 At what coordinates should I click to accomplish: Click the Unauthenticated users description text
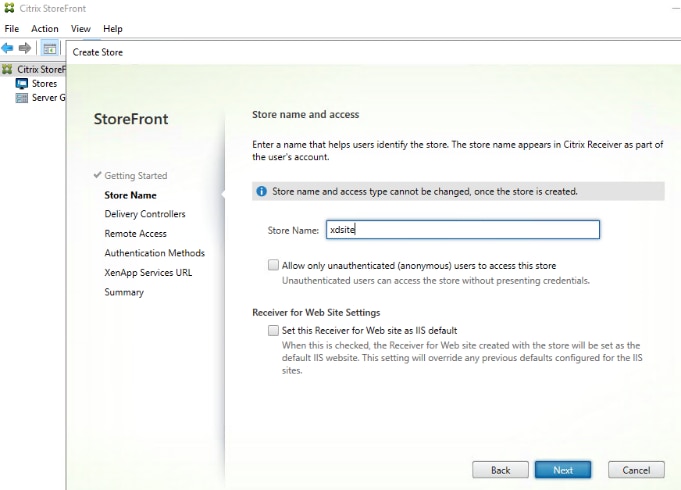(x=436, y=281)
